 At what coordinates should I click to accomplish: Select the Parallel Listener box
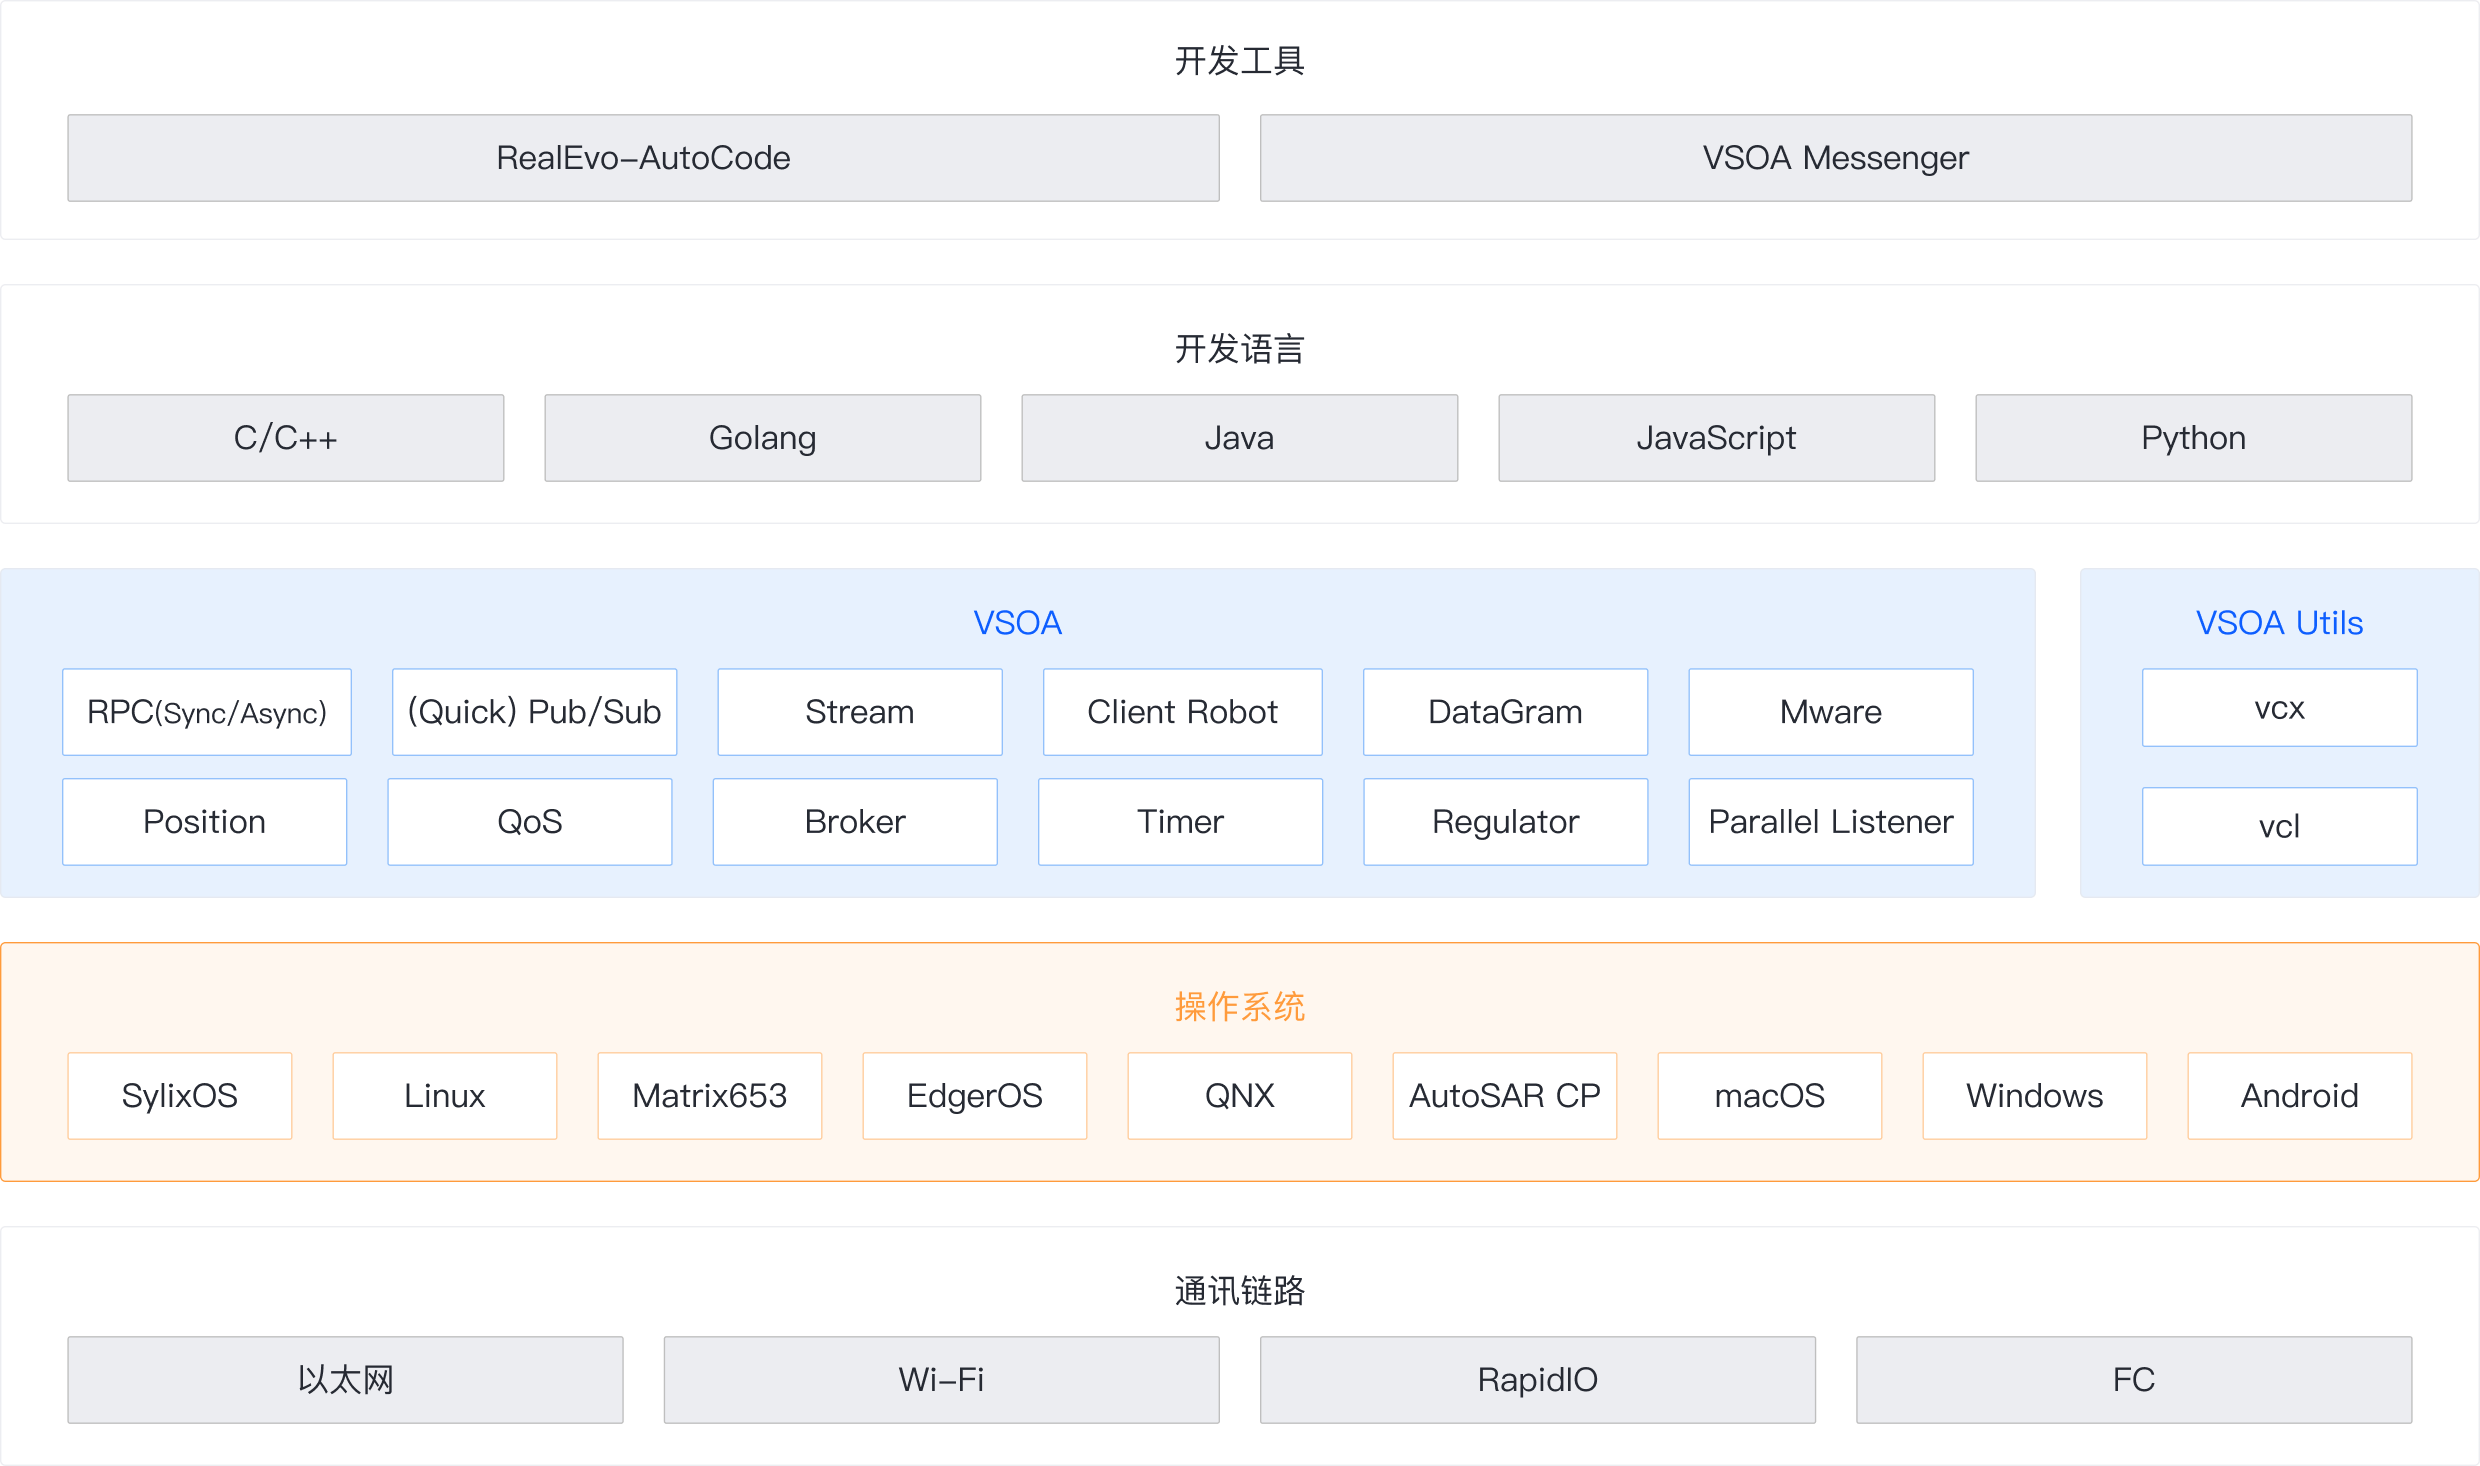[1831, 822]
